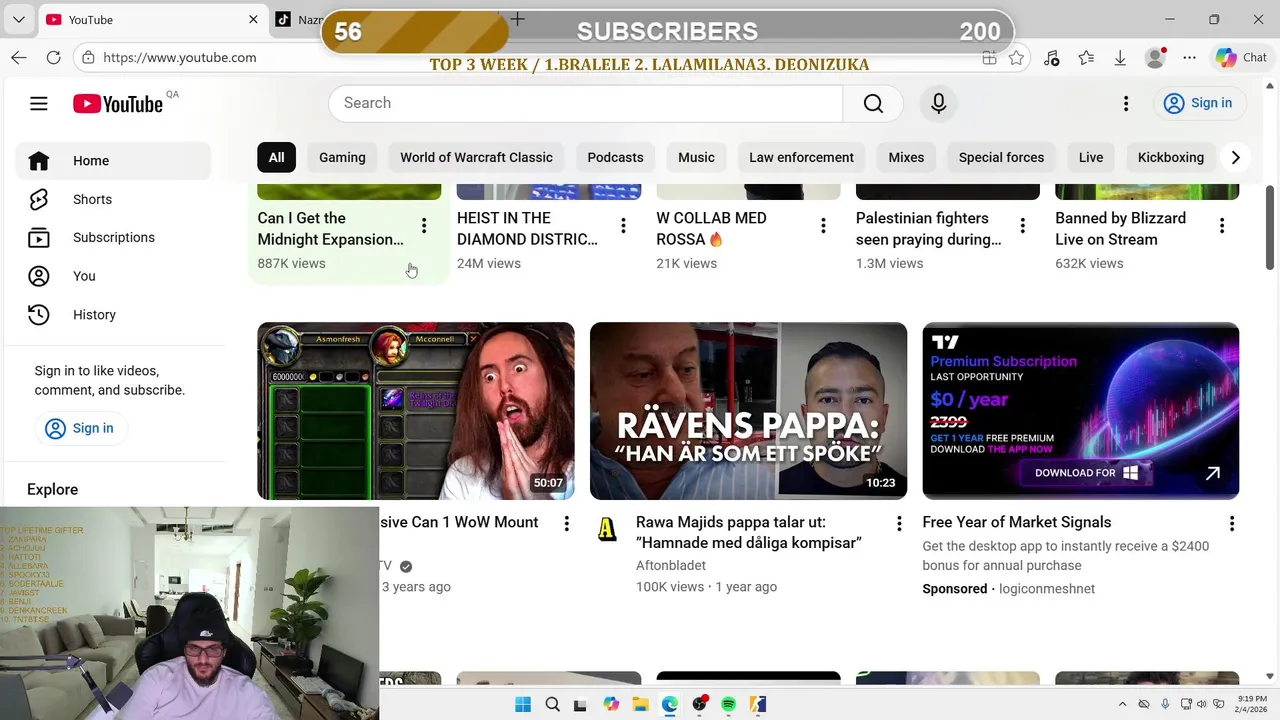Open the Rawa Majids pappa talar ut title
The width and height of the screenshot is (1280, 720).
coord(749,532)
